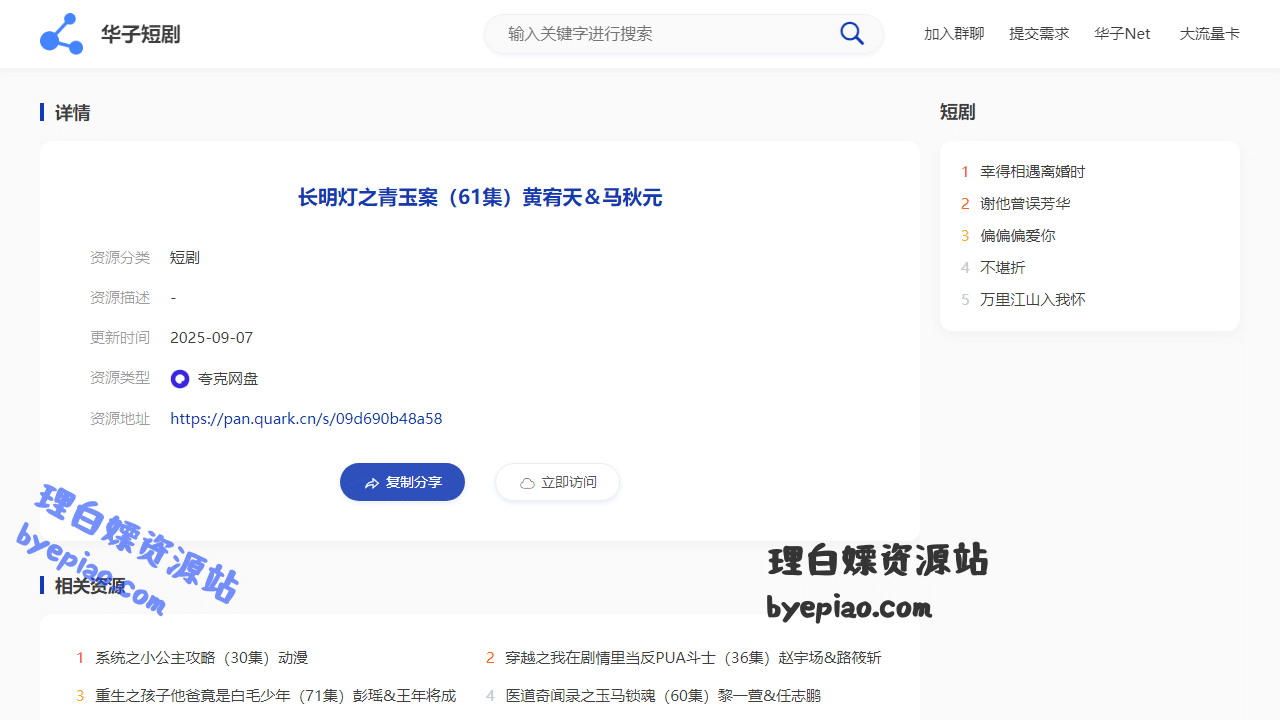Screen dimensions: 1280x720
Task: Open related resource 系统之小公主攻略（30集）动漫
Action: point(201,658)
